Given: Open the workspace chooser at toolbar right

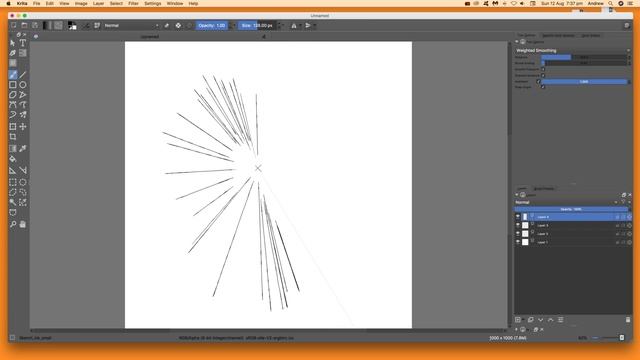Looking at the screenshot, I should pos(627,25).
